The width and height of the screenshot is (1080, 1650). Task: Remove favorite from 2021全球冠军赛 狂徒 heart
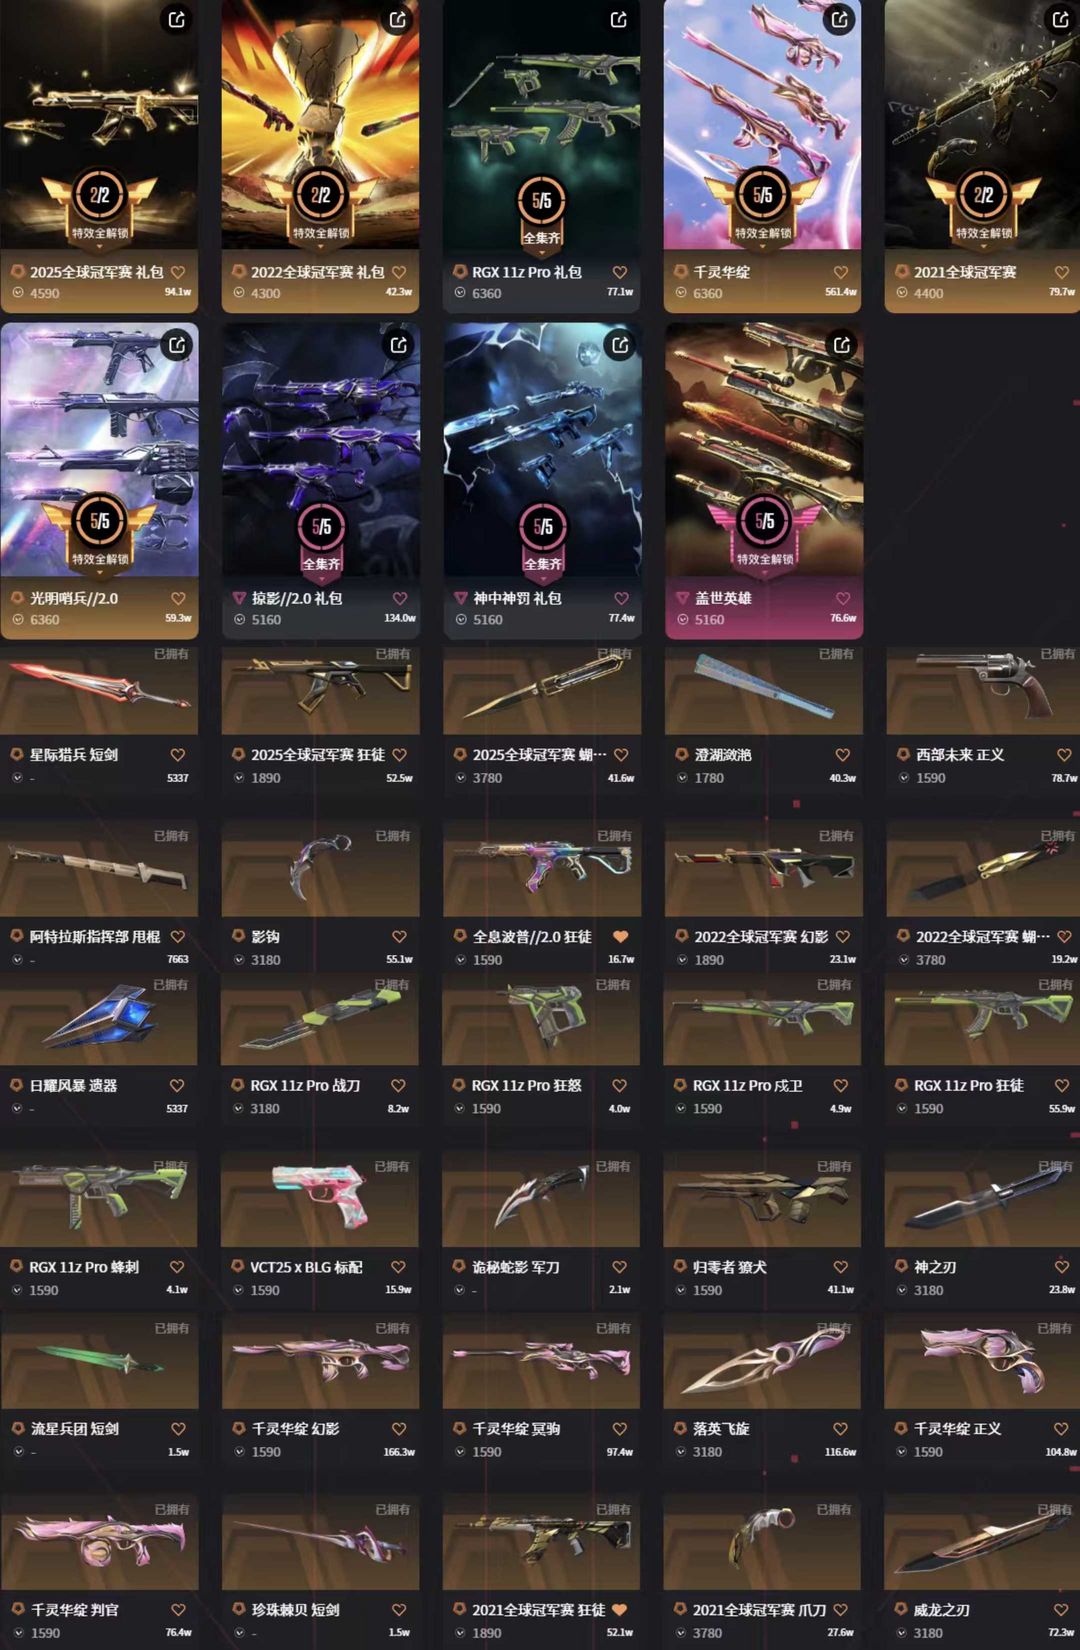coord(619,1610)
